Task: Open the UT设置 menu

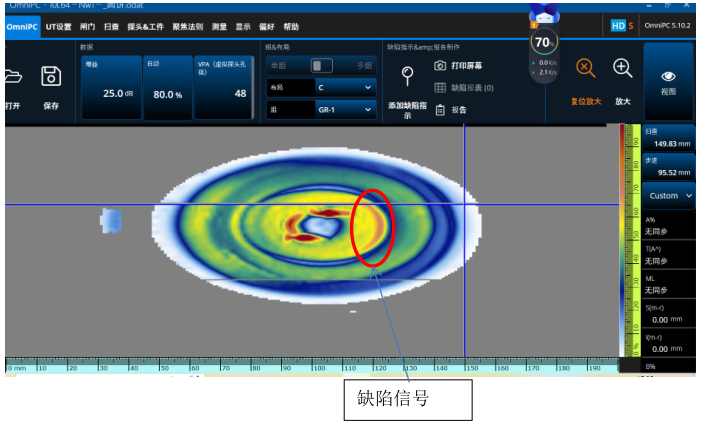Action: coord(59,27)
